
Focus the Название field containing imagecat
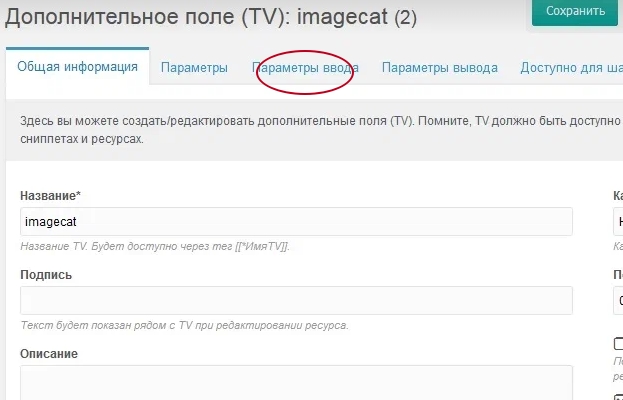(296, 221)
